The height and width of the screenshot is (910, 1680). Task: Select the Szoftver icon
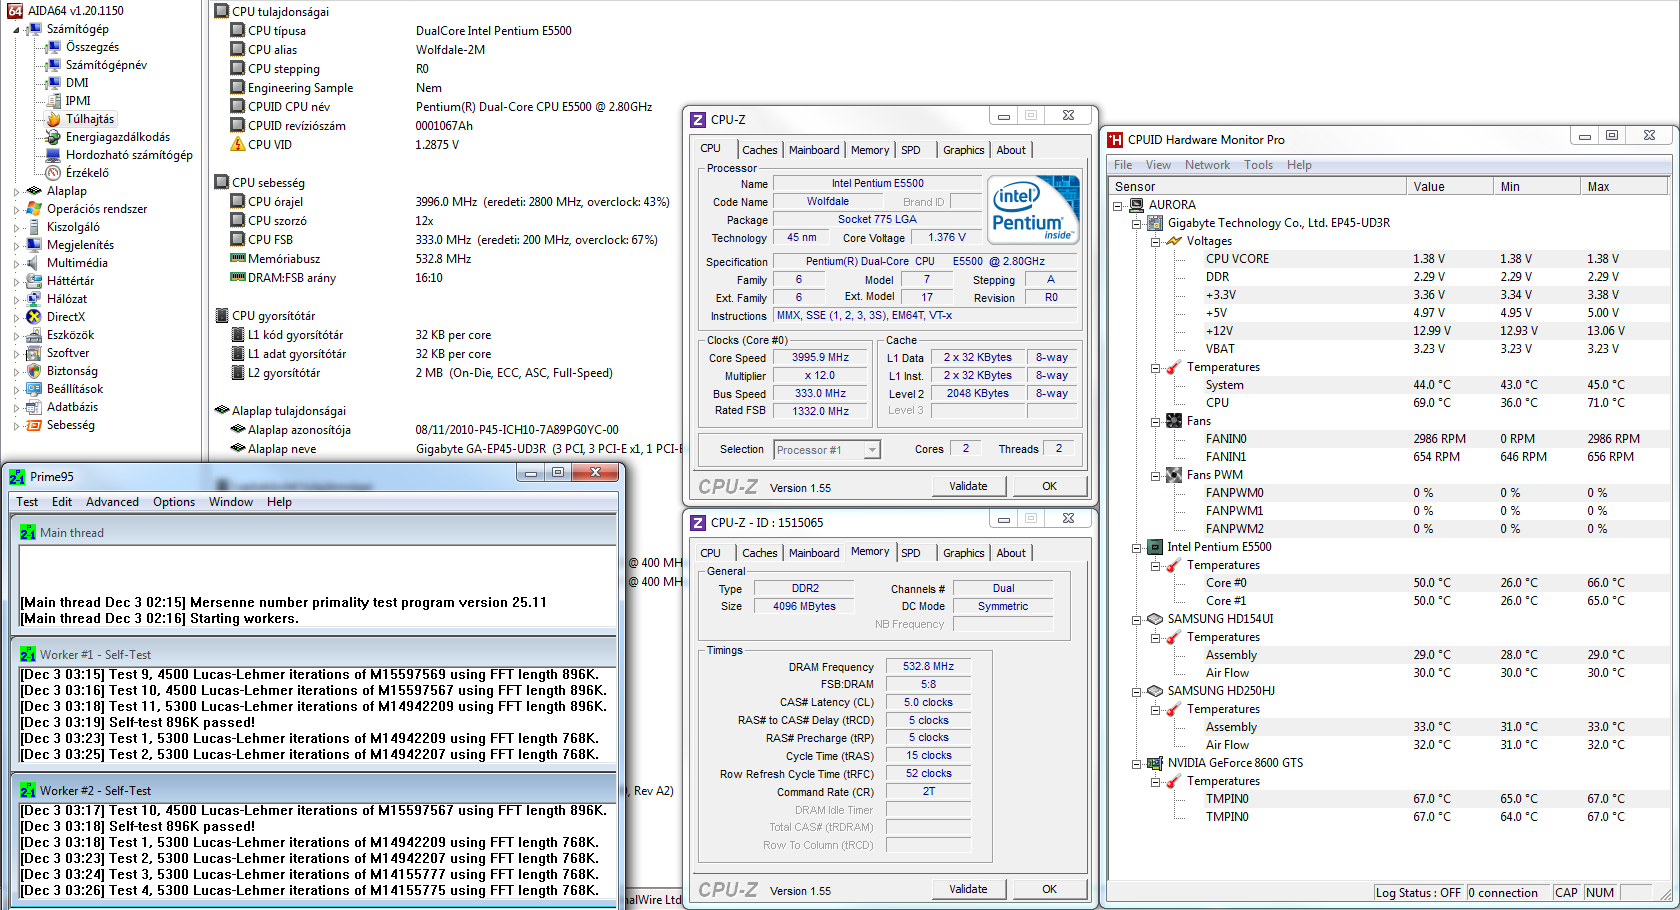click(34, 353)
